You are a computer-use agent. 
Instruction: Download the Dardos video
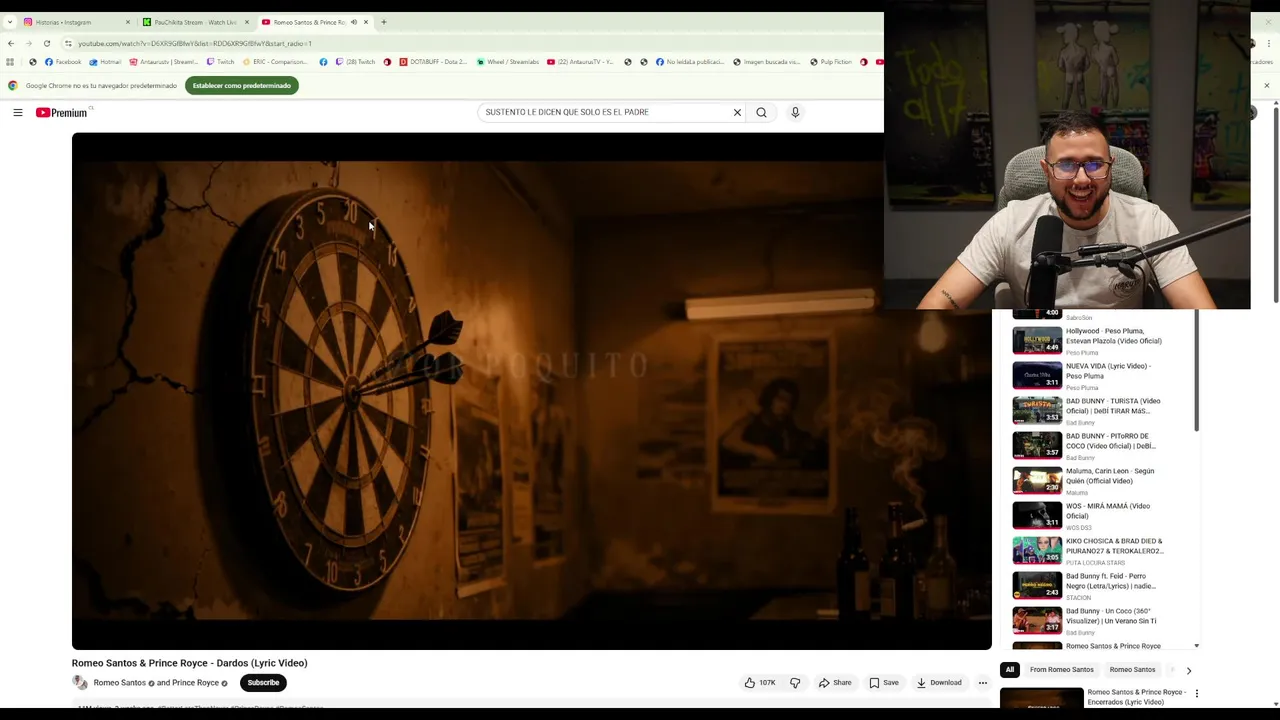click(939, 683)
